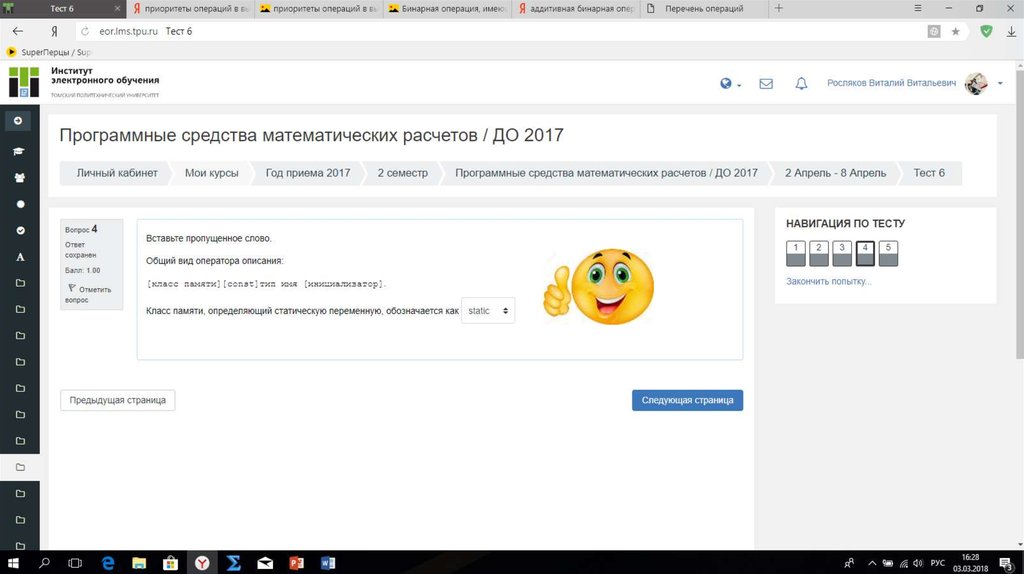Open the SuperПерцы bookmark
The height and width of the screenshot is (574, 1024).
(50, 52)
